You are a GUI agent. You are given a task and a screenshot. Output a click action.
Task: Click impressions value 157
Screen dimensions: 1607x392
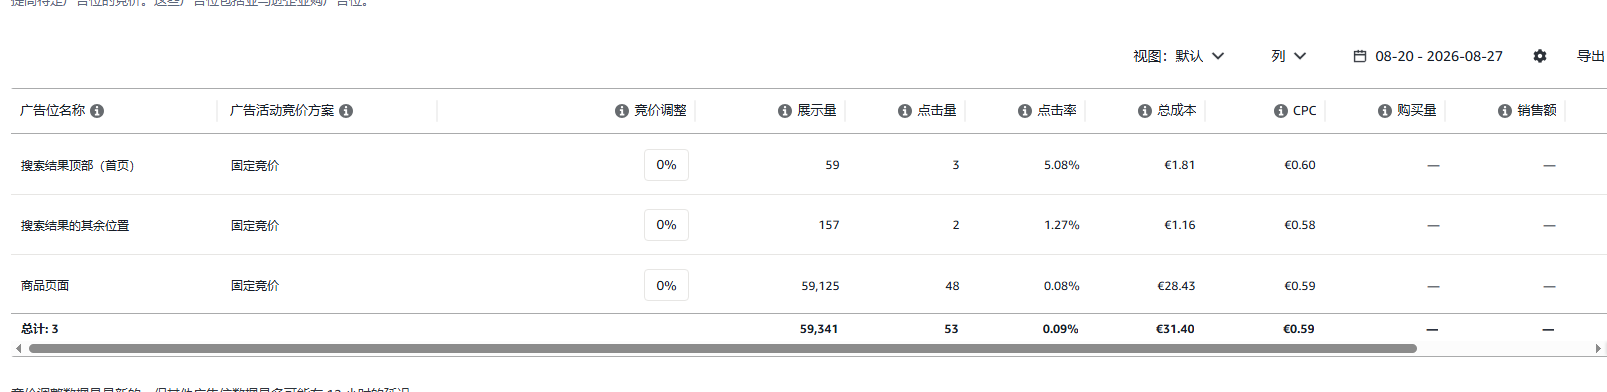[829, 225]
